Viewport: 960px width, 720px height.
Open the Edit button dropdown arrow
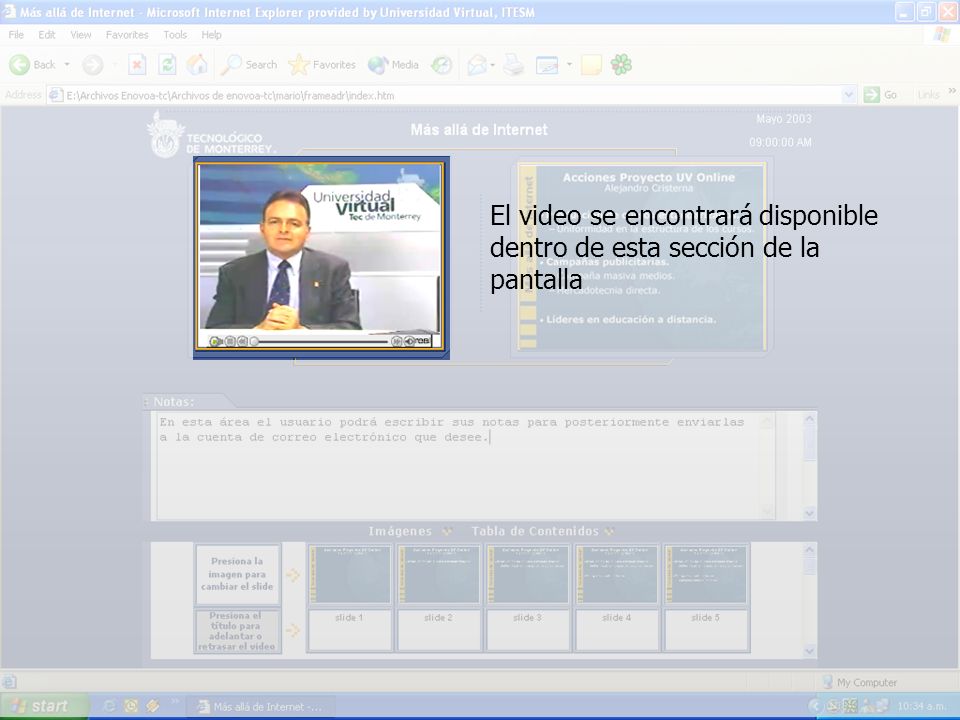pyautogui.click(x=569, y=65)
